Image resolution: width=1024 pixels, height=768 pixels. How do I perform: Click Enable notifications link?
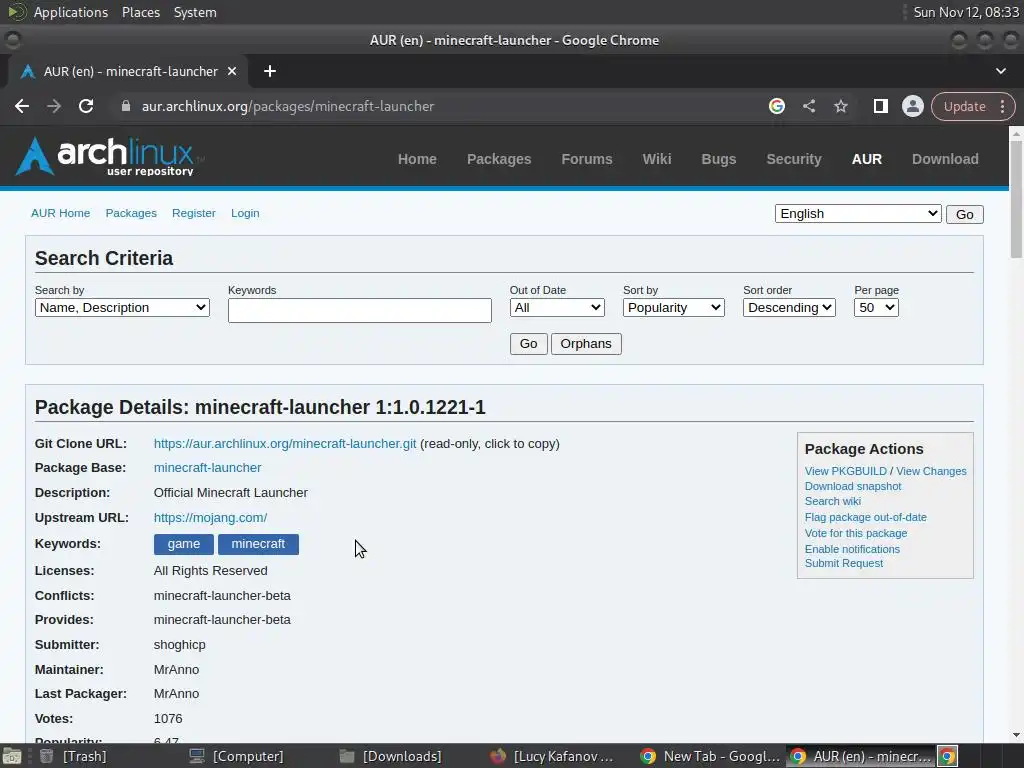[x=852, y=549]
